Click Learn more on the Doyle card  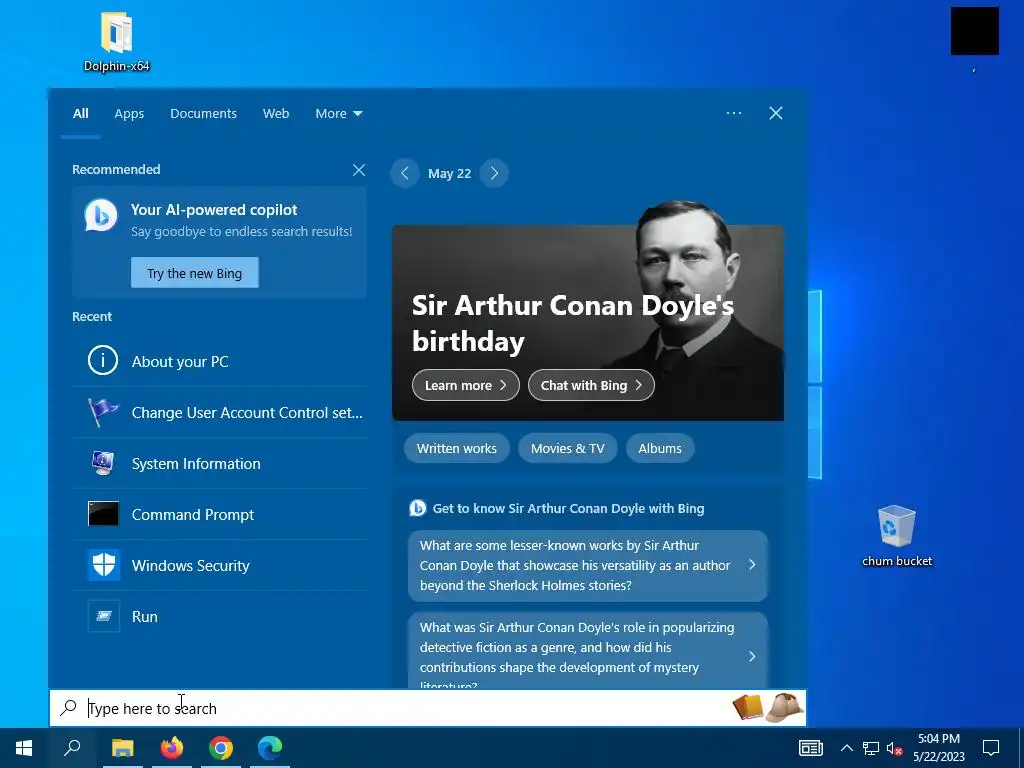pyautogui.click(x=466, y=385)
